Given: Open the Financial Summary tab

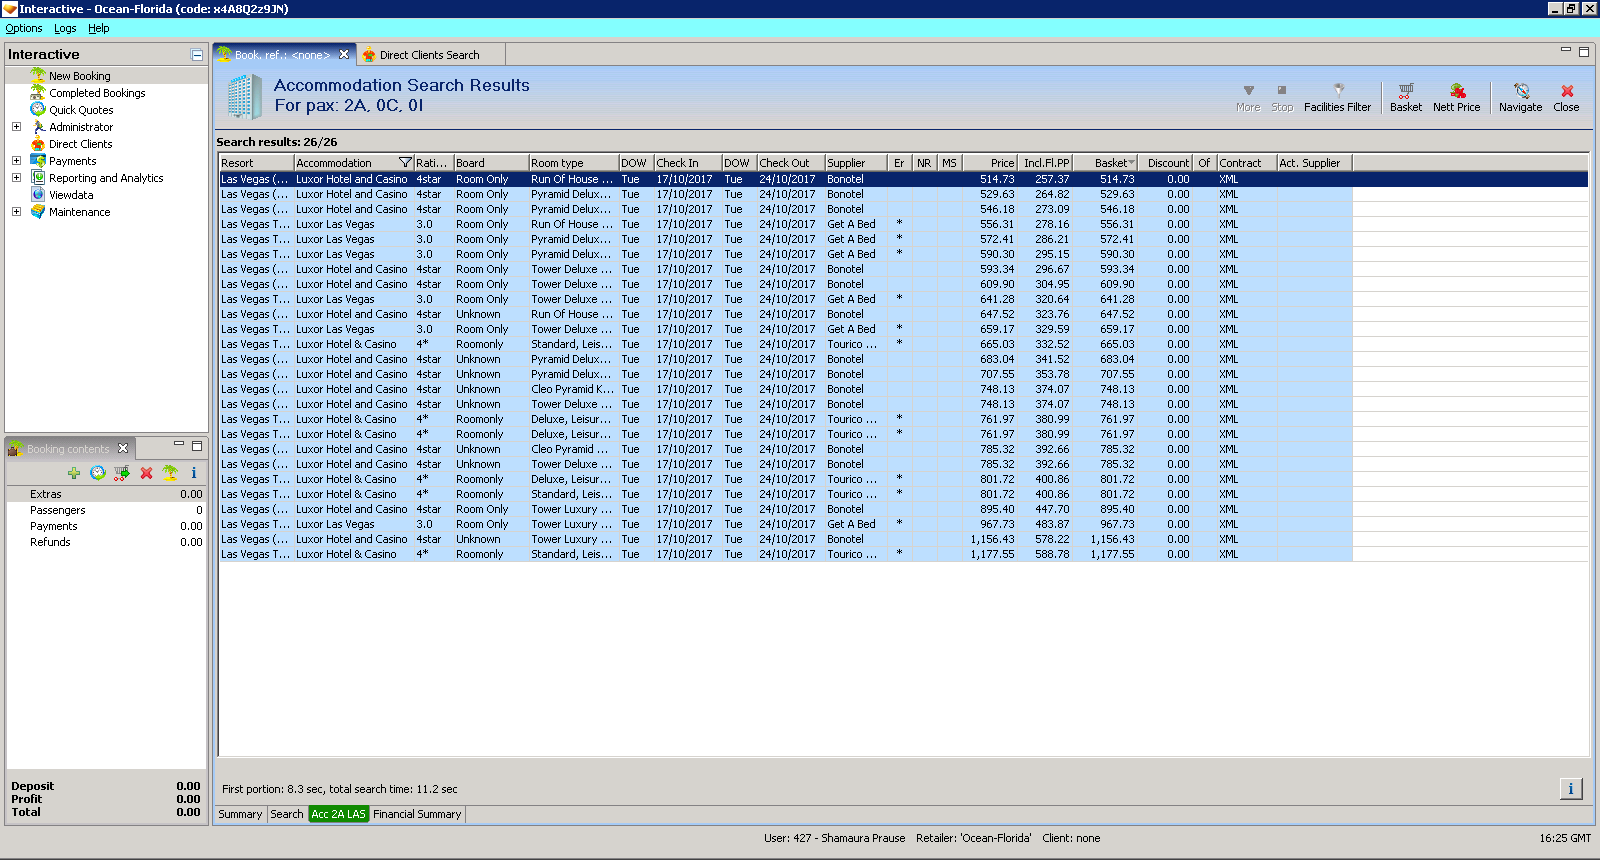Looking at the screenshot, I should pos(417,814).
